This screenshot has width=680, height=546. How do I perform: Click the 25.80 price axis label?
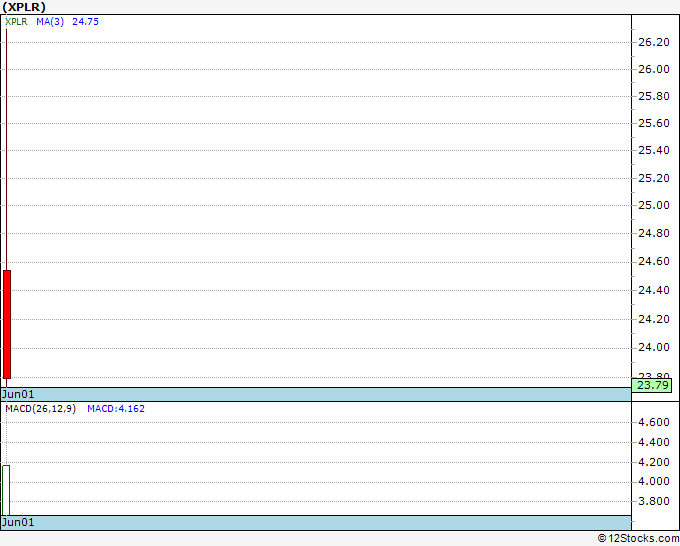pos(654,96)
